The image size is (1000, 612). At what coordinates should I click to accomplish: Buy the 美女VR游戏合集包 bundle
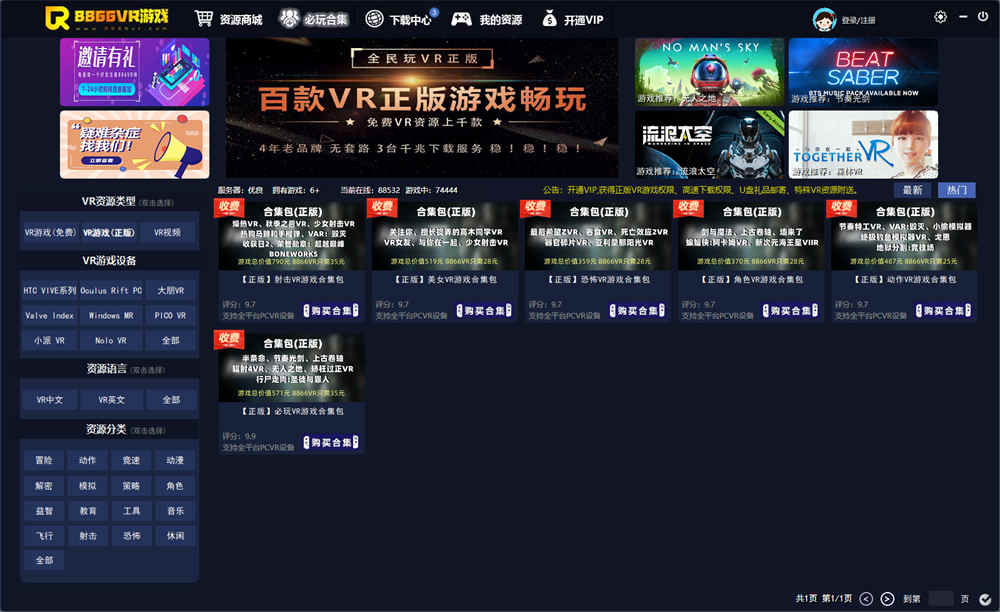483,310
